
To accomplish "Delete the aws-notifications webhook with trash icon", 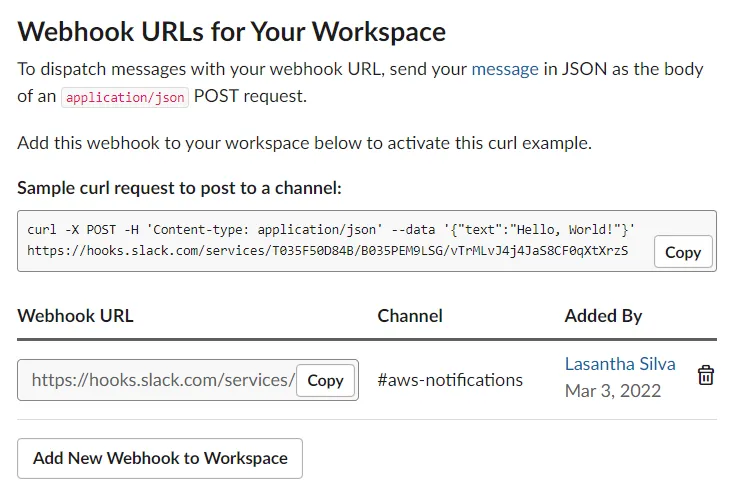I will (x=706, y=375).
